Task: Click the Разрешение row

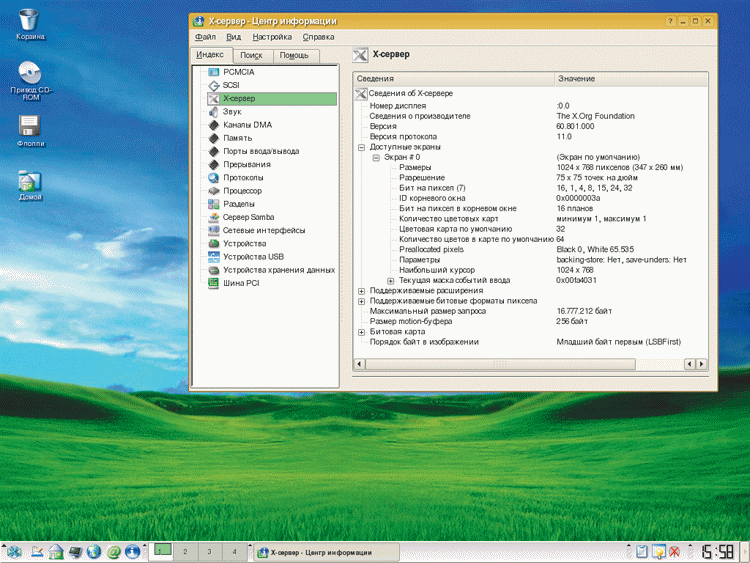Action: (x=531, y=178)
